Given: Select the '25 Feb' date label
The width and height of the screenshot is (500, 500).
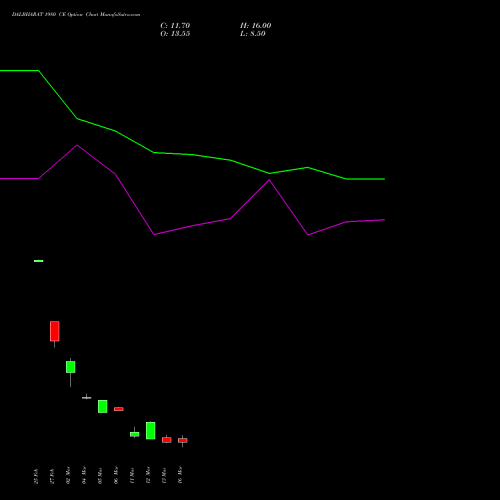Looking at the screenshot, I should [x=36, y=476].
